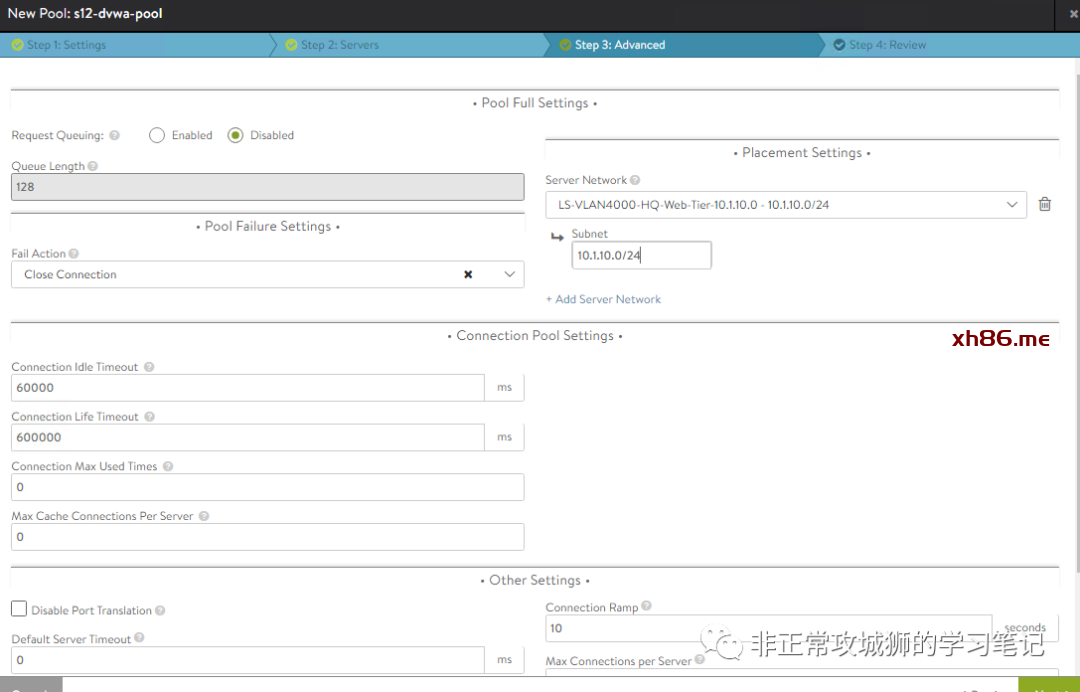This screenshot has height=692, width=1080.
Task: Click help icon next to Connection Ramp
Action: (x=646, y=607)
